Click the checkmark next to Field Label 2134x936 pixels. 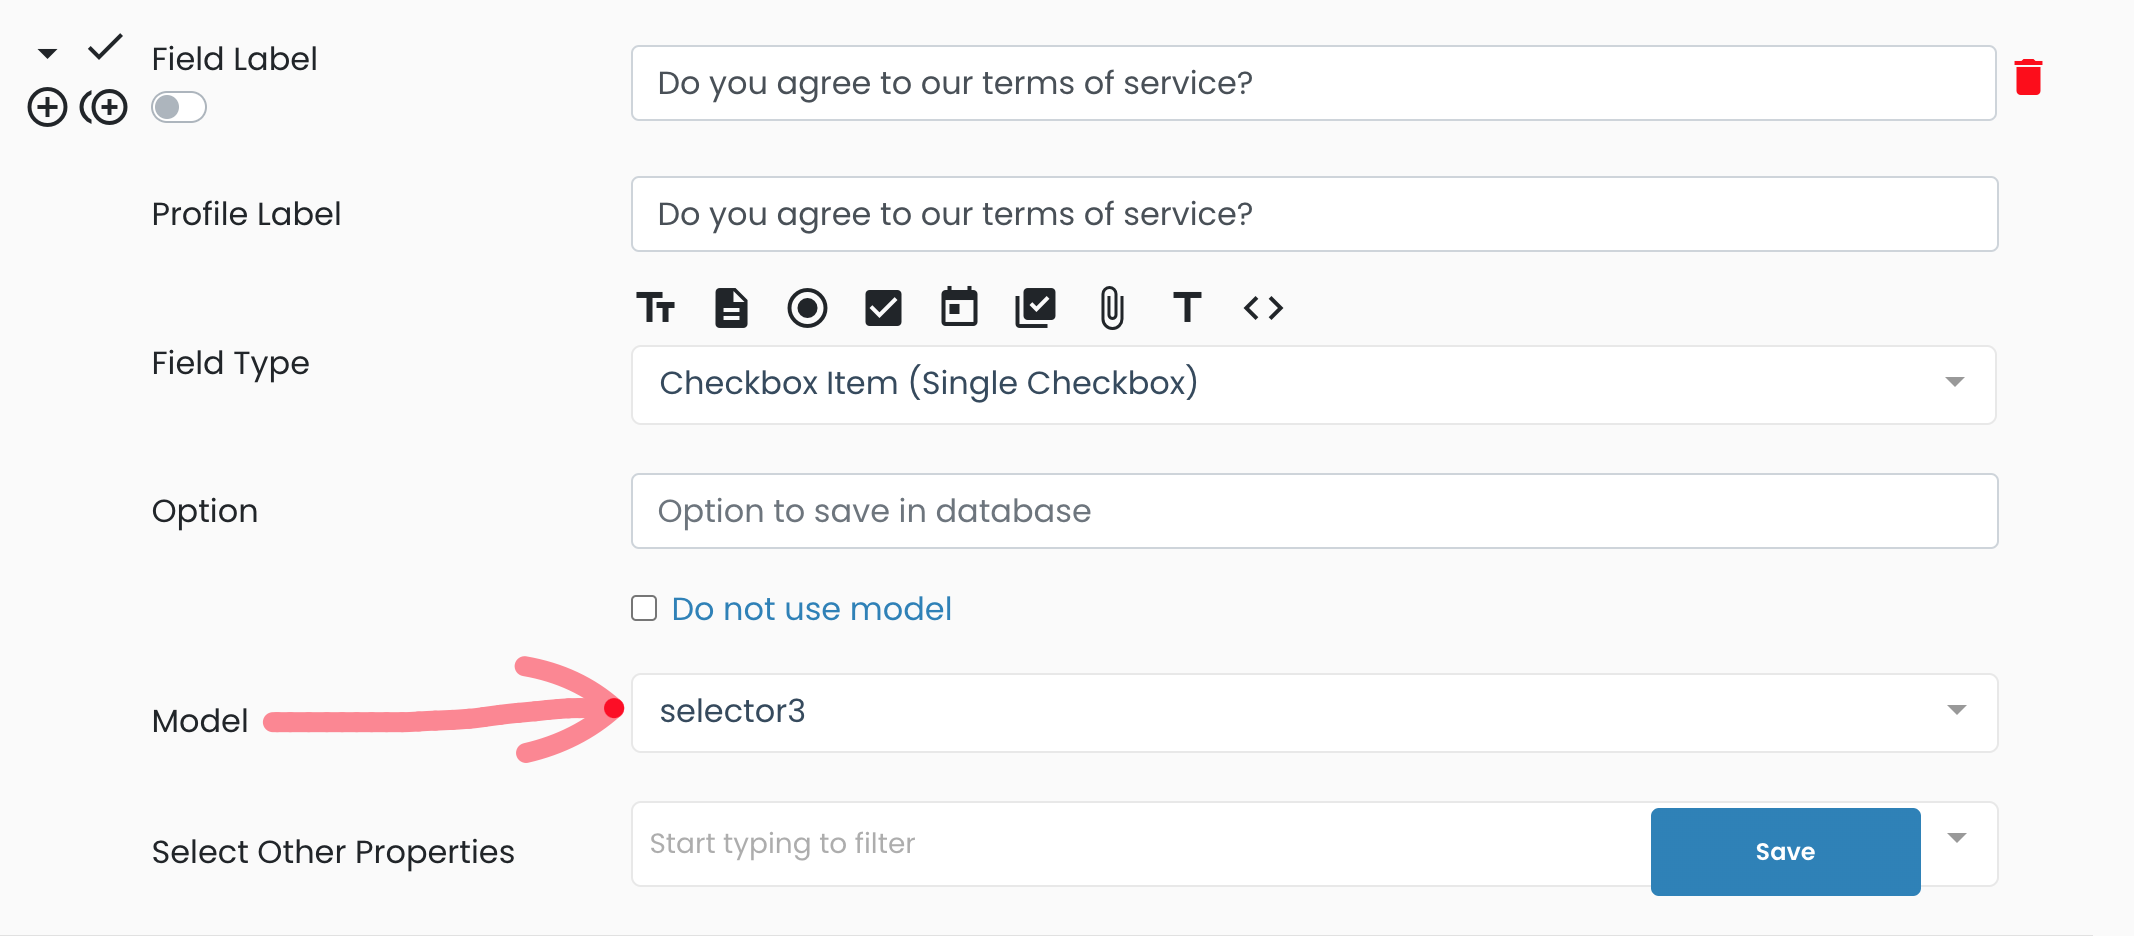click(x=105, y=47)
